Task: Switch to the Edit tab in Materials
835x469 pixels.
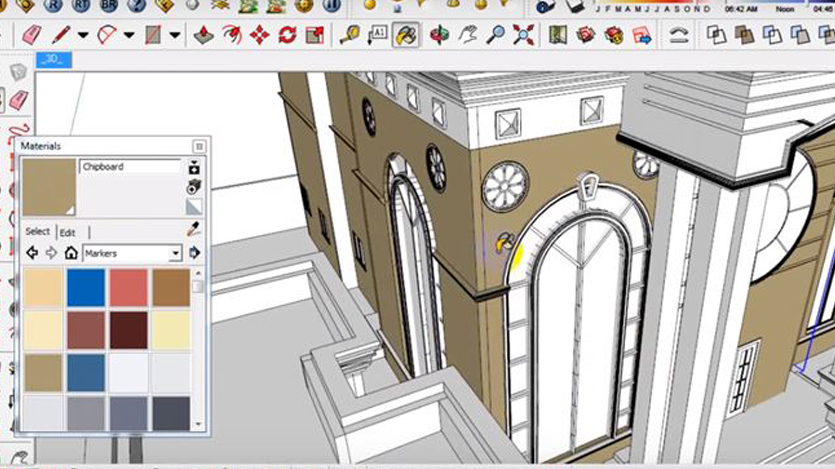Action: coord(67,233)
